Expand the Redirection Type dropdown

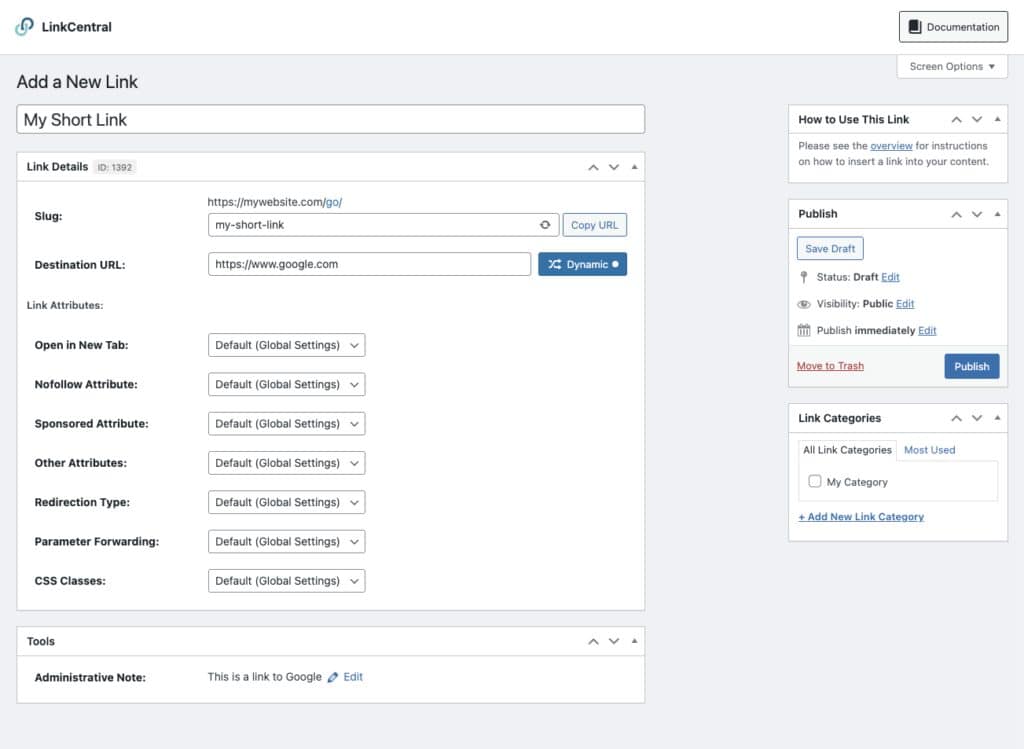pos(286,502)
